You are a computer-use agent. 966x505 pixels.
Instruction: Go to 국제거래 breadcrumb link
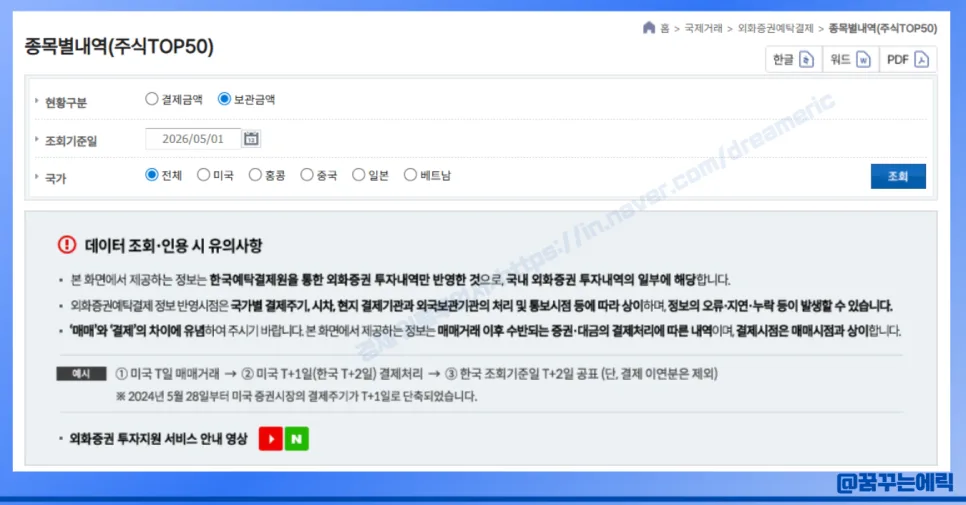point(703,28)
